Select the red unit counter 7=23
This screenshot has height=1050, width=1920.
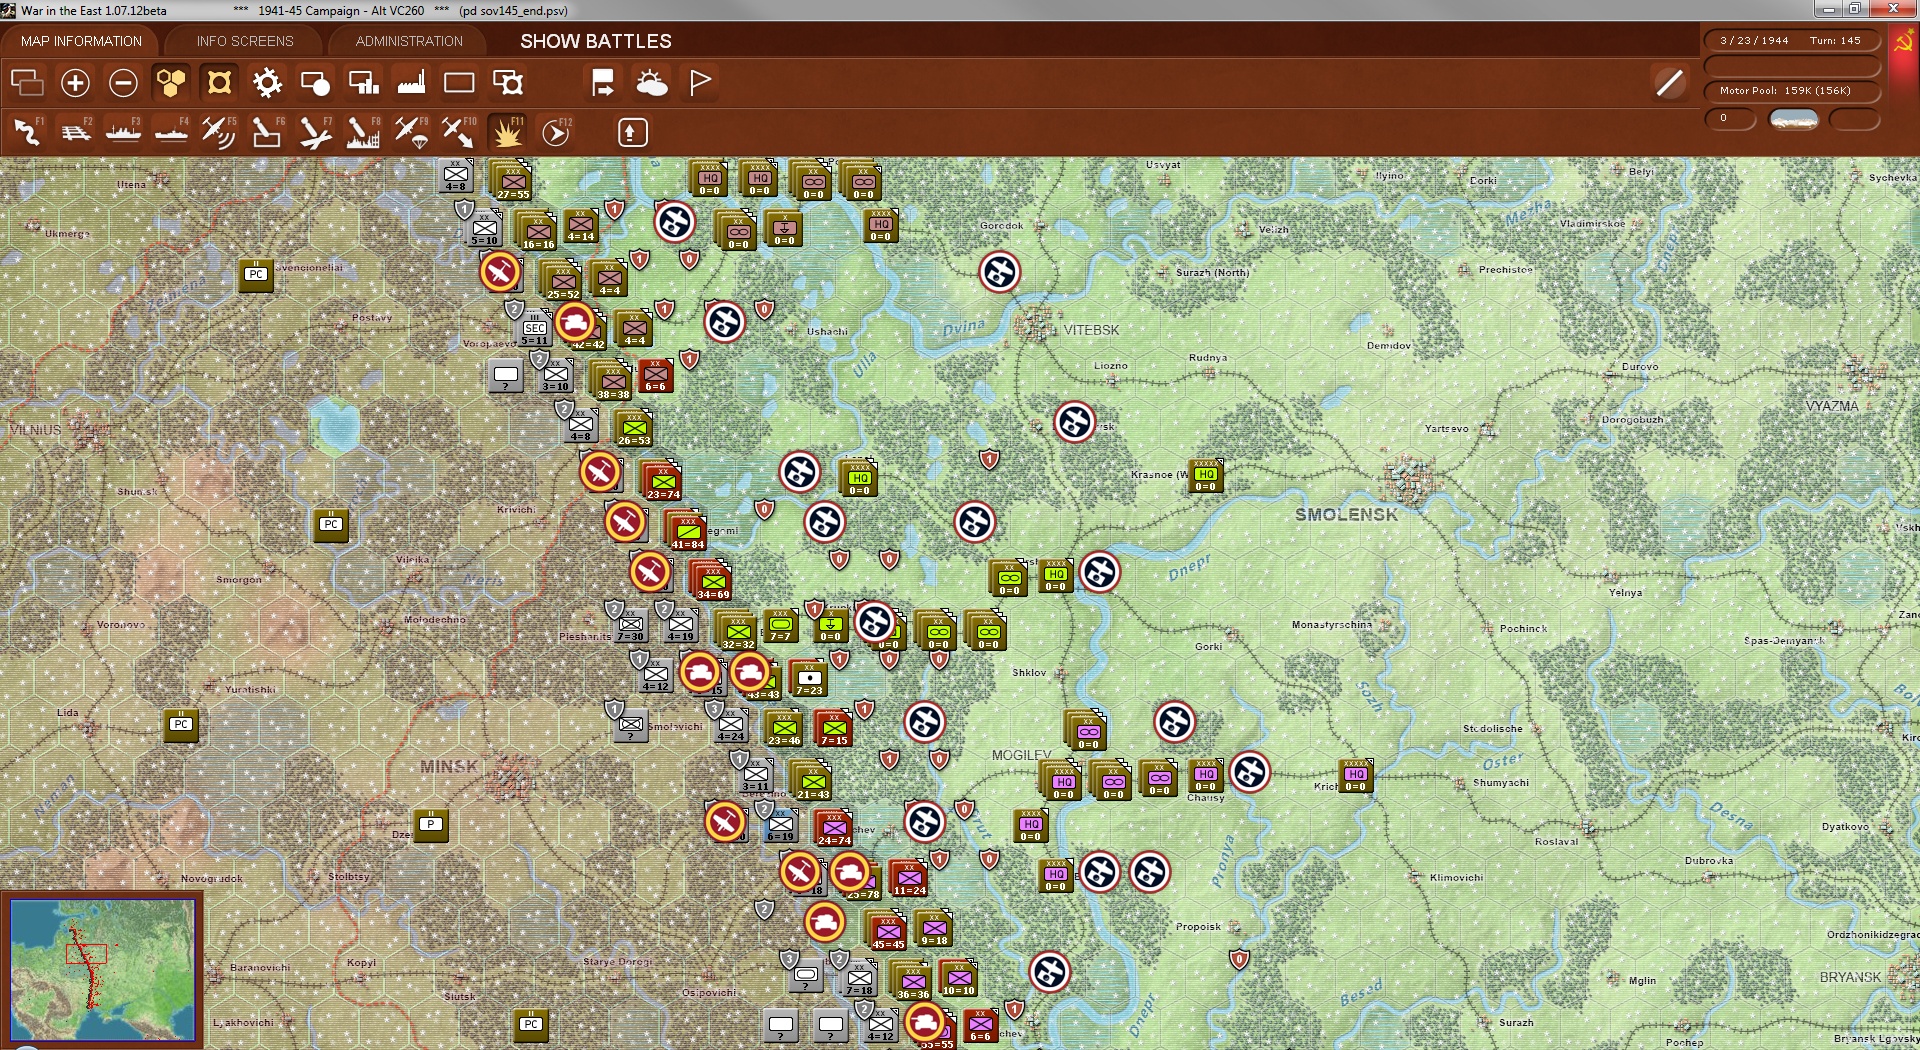click(x=808, y=678)
